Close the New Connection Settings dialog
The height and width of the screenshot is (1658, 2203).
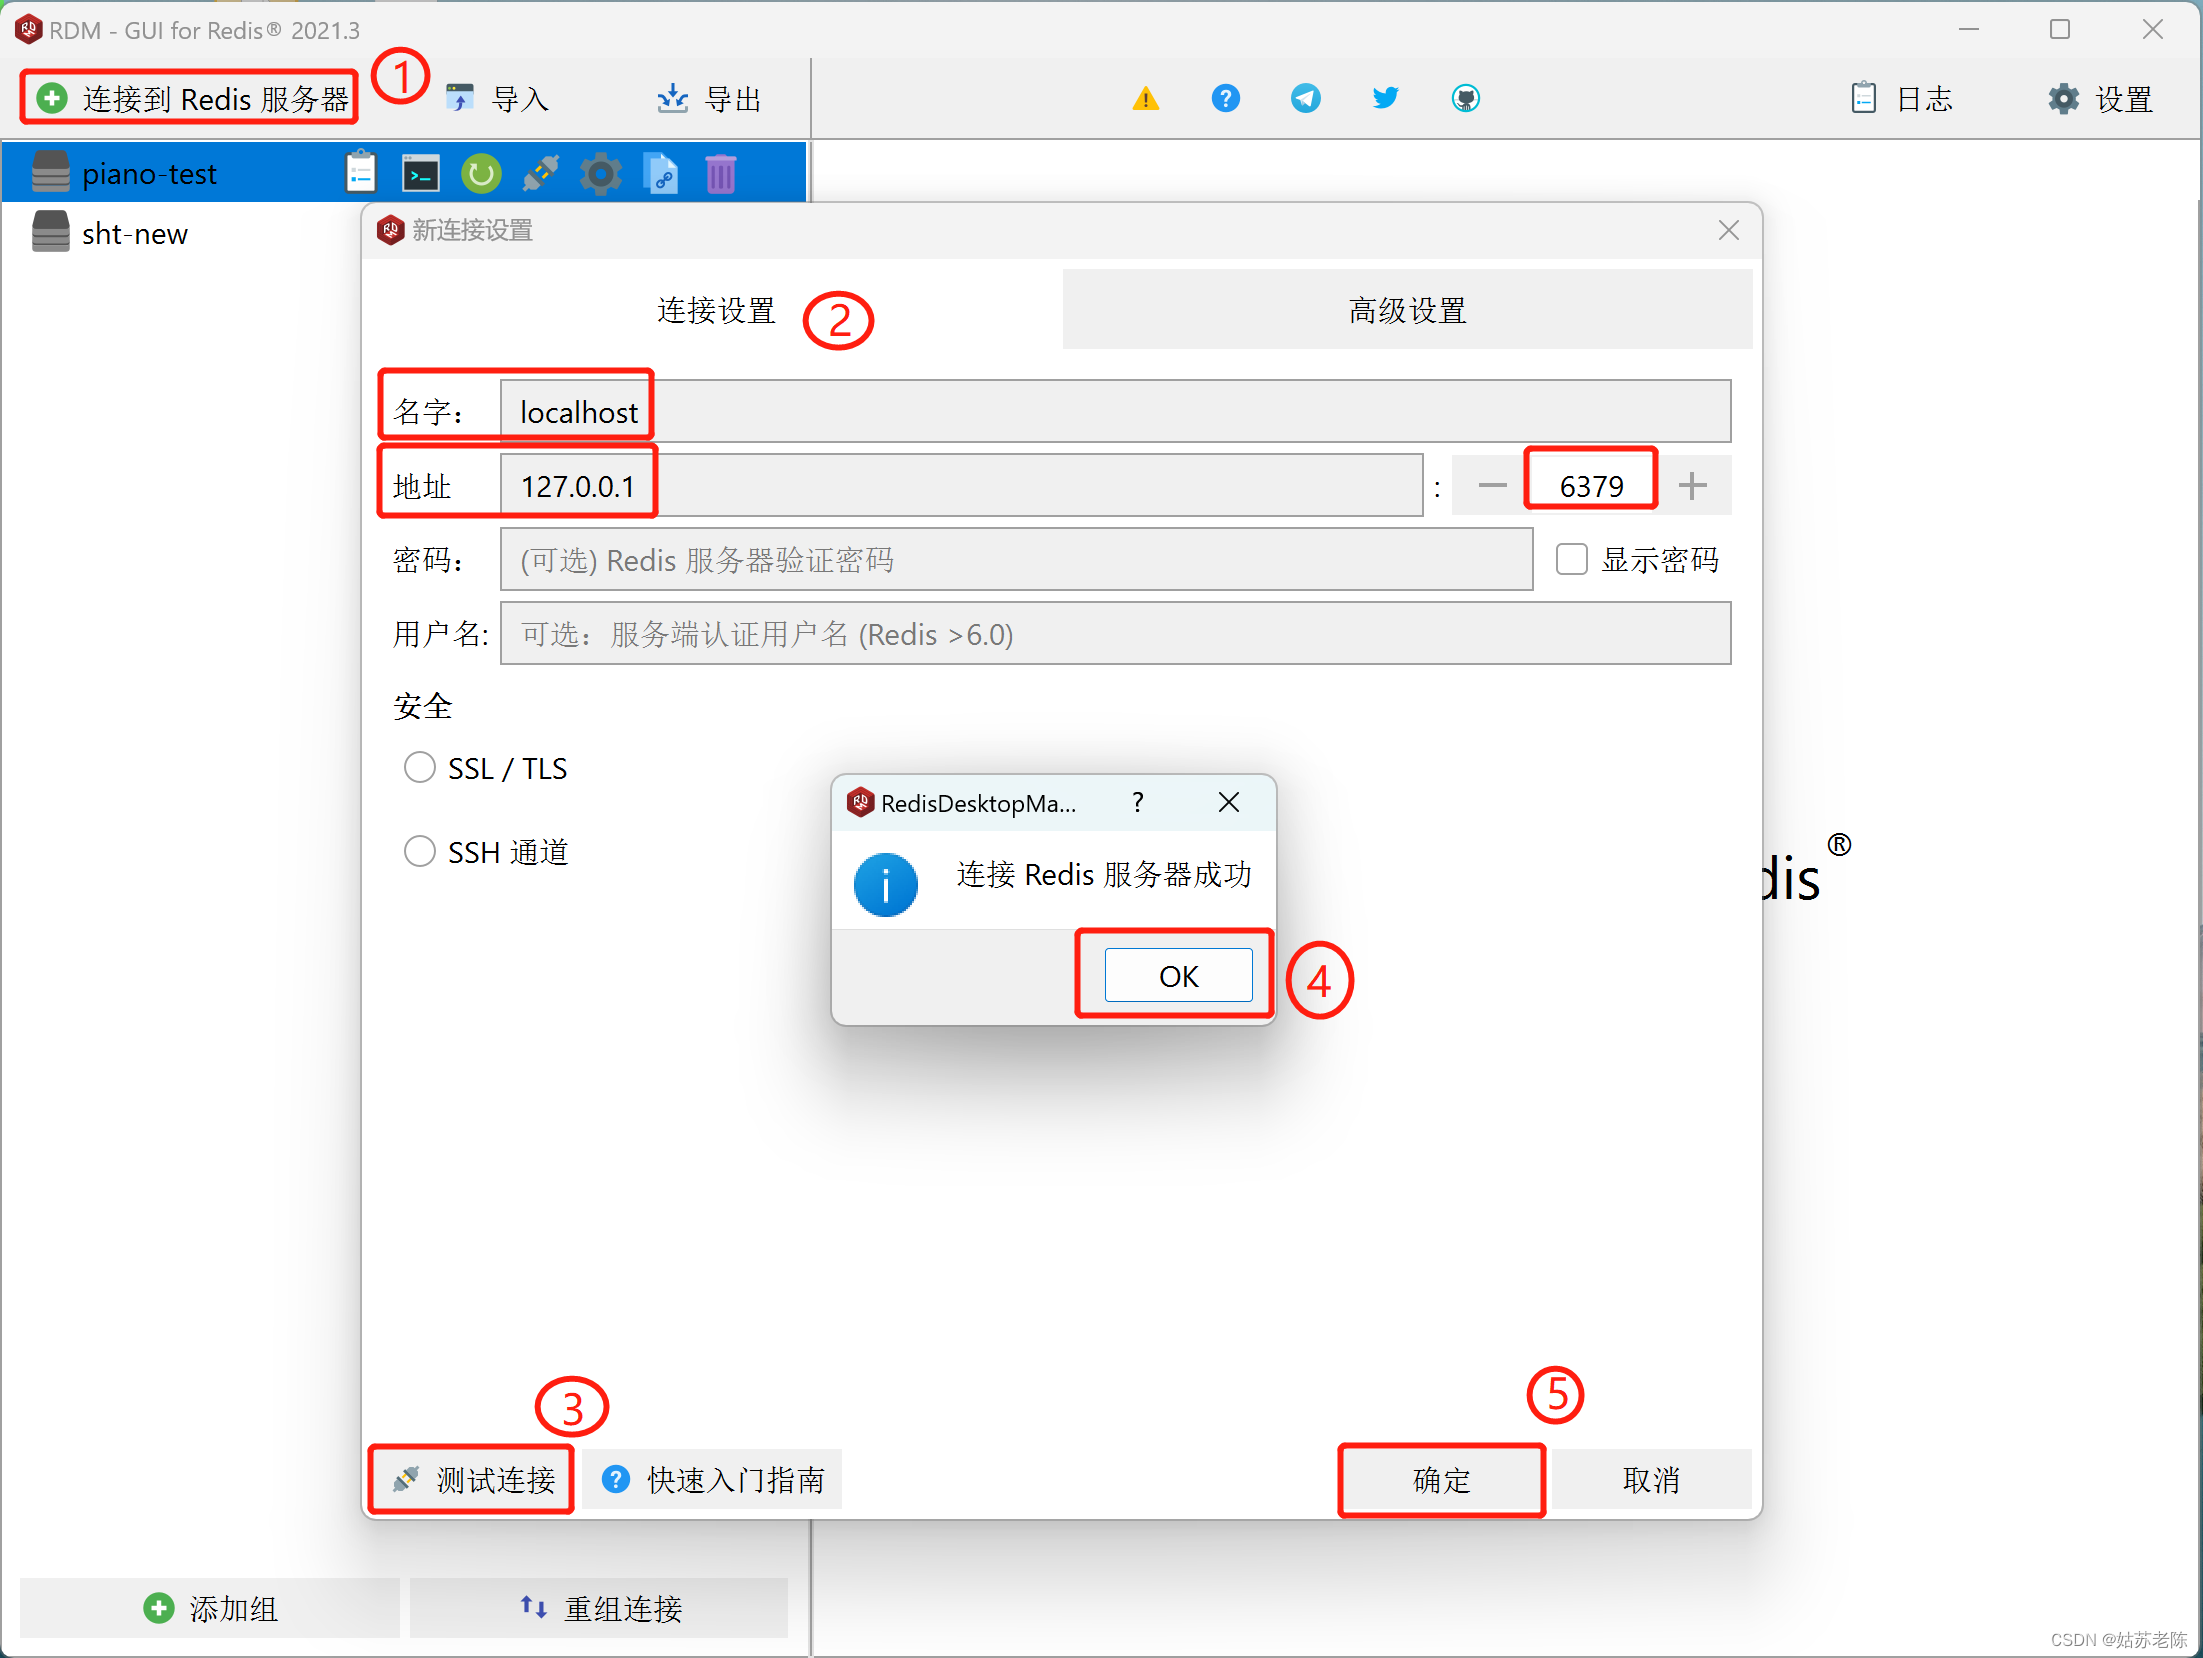pyautogui.click(x=1729, y=230)
